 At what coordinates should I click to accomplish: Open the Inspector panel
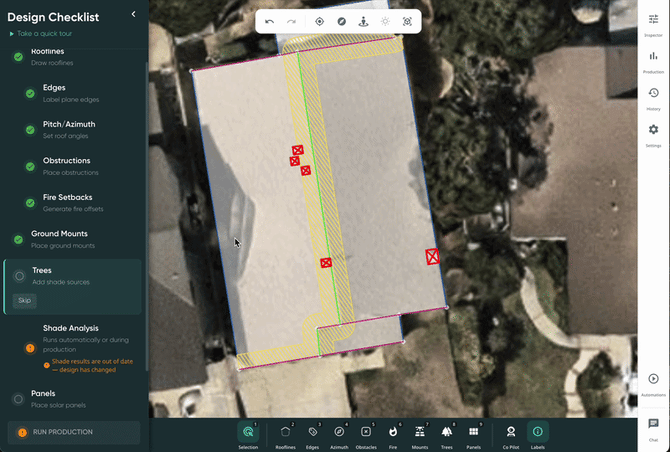653,25
